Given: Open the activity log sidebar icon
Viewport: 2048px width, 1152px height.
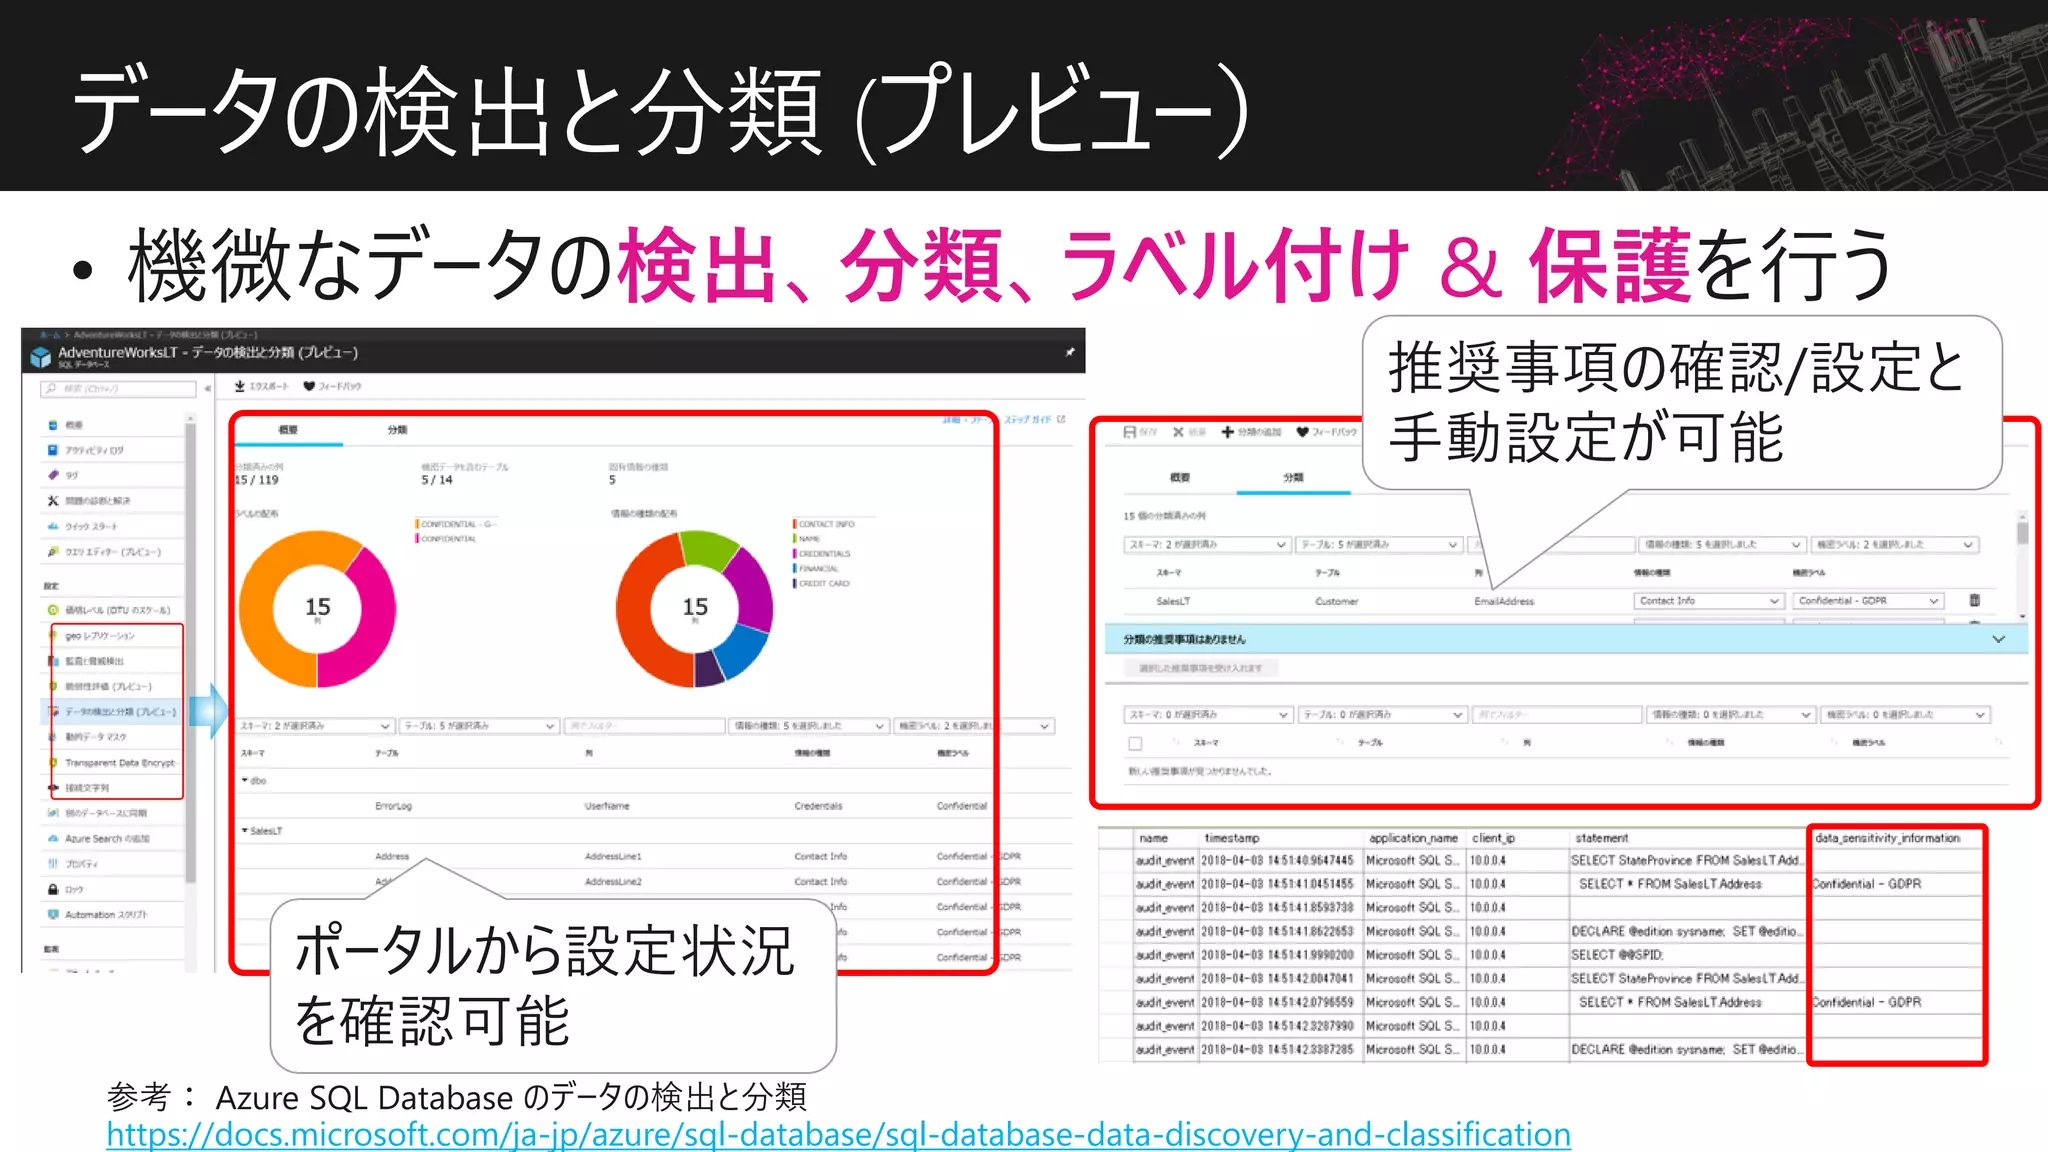Looking at the screenshot, I should [53, 450].
